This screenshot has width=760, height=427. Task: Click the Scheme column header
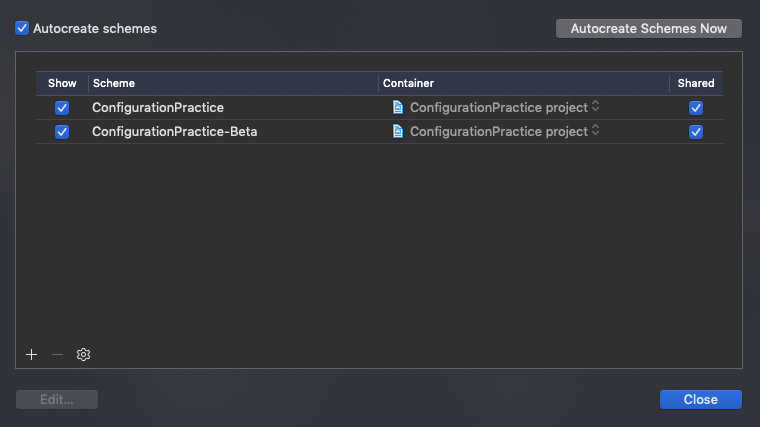tap(232, 83)
